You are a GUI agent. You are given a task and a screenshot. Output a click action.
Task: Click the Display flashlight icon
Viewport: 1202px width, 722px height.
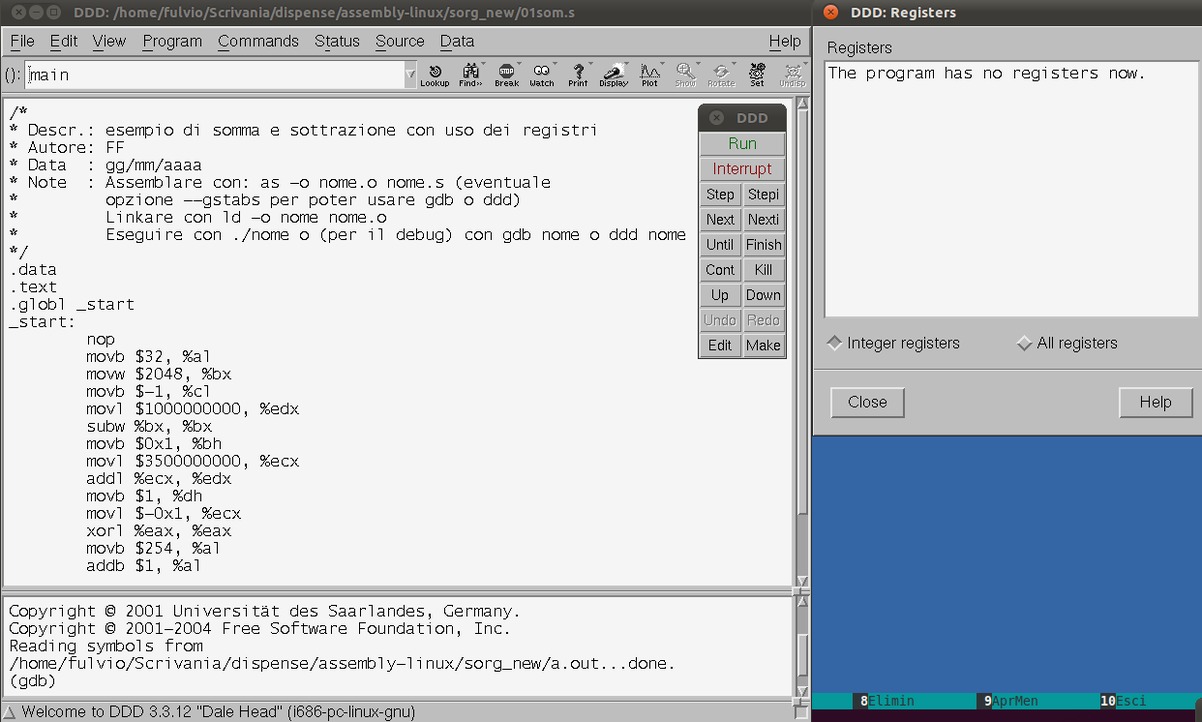[613, 75]
